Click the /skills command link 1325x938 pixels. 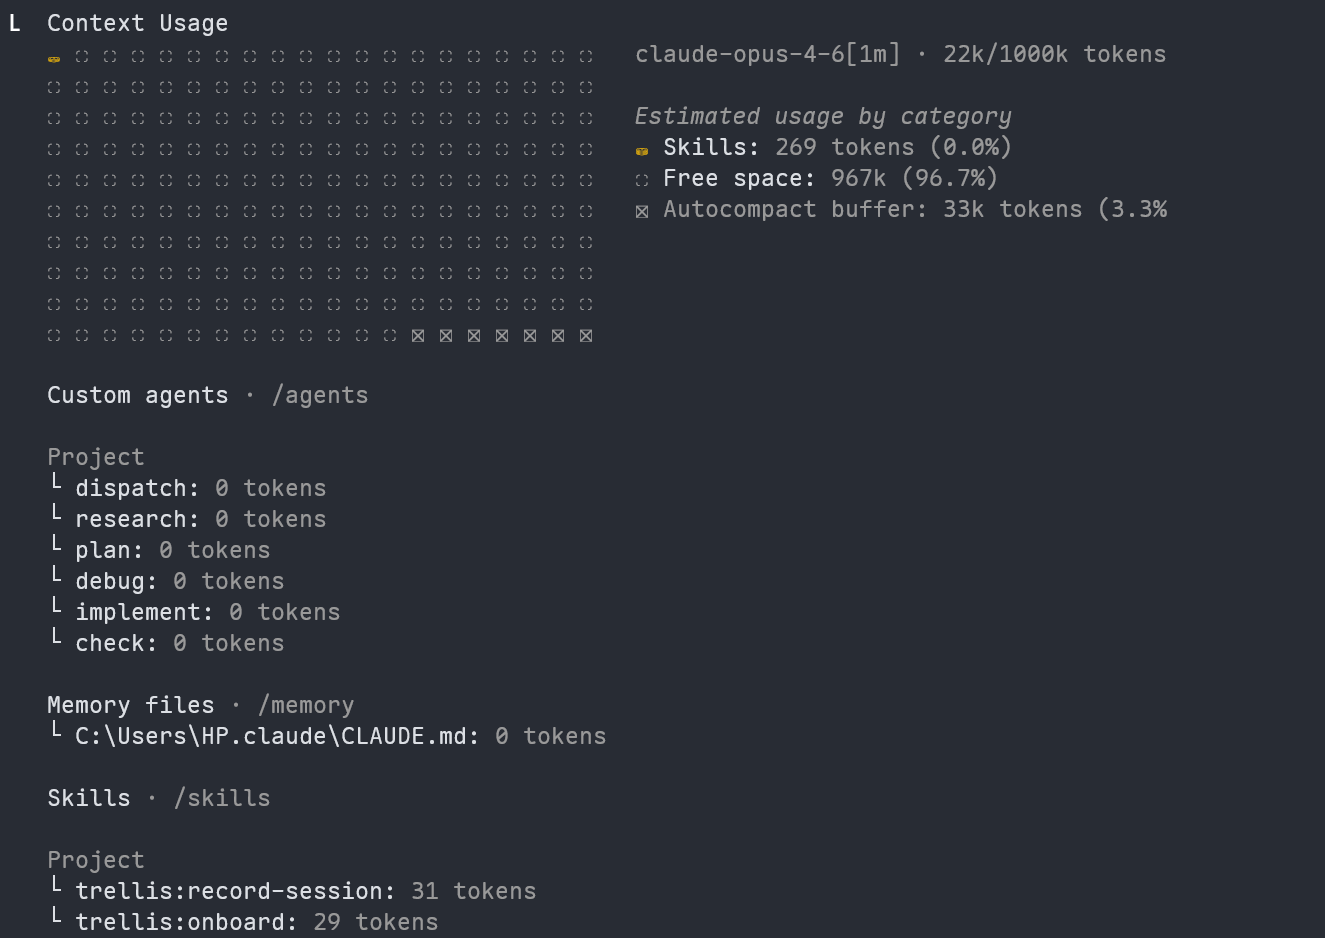coord(222,798)
